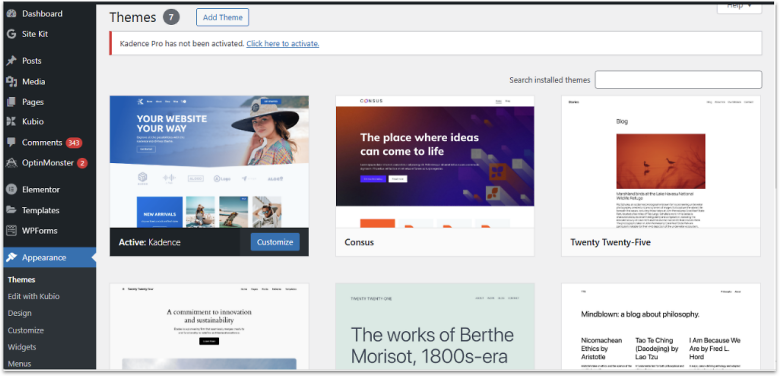Click the 'Twenty Twenty-Five' theme name
The width and height of the screenshot is (780, 376).
pos(610,243)
